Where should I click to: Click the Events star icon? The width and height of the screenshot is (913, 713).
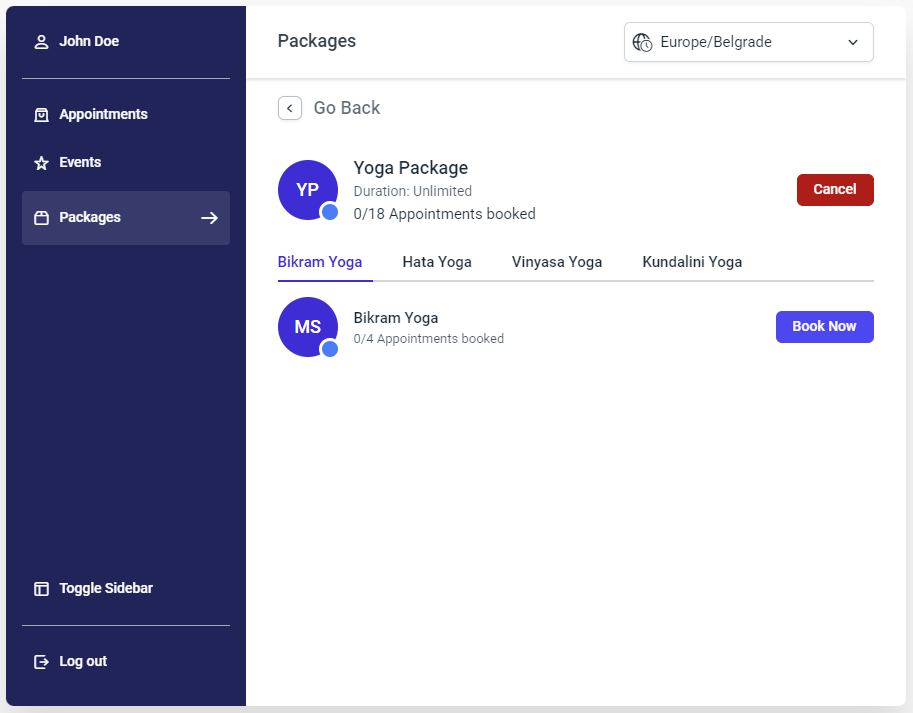click(41, 163)
